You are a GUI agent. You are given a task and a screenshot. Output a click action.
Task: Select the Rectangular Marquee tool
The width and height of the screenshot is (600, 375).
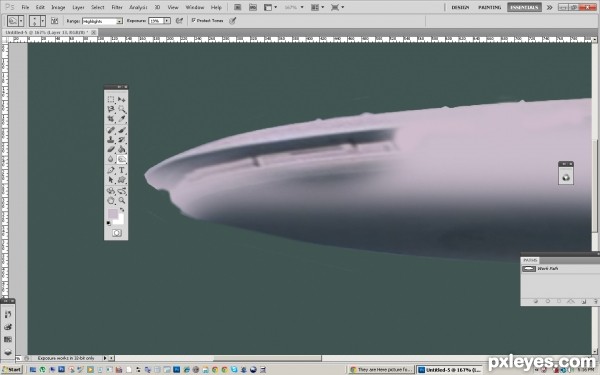(x=111, y=99)
